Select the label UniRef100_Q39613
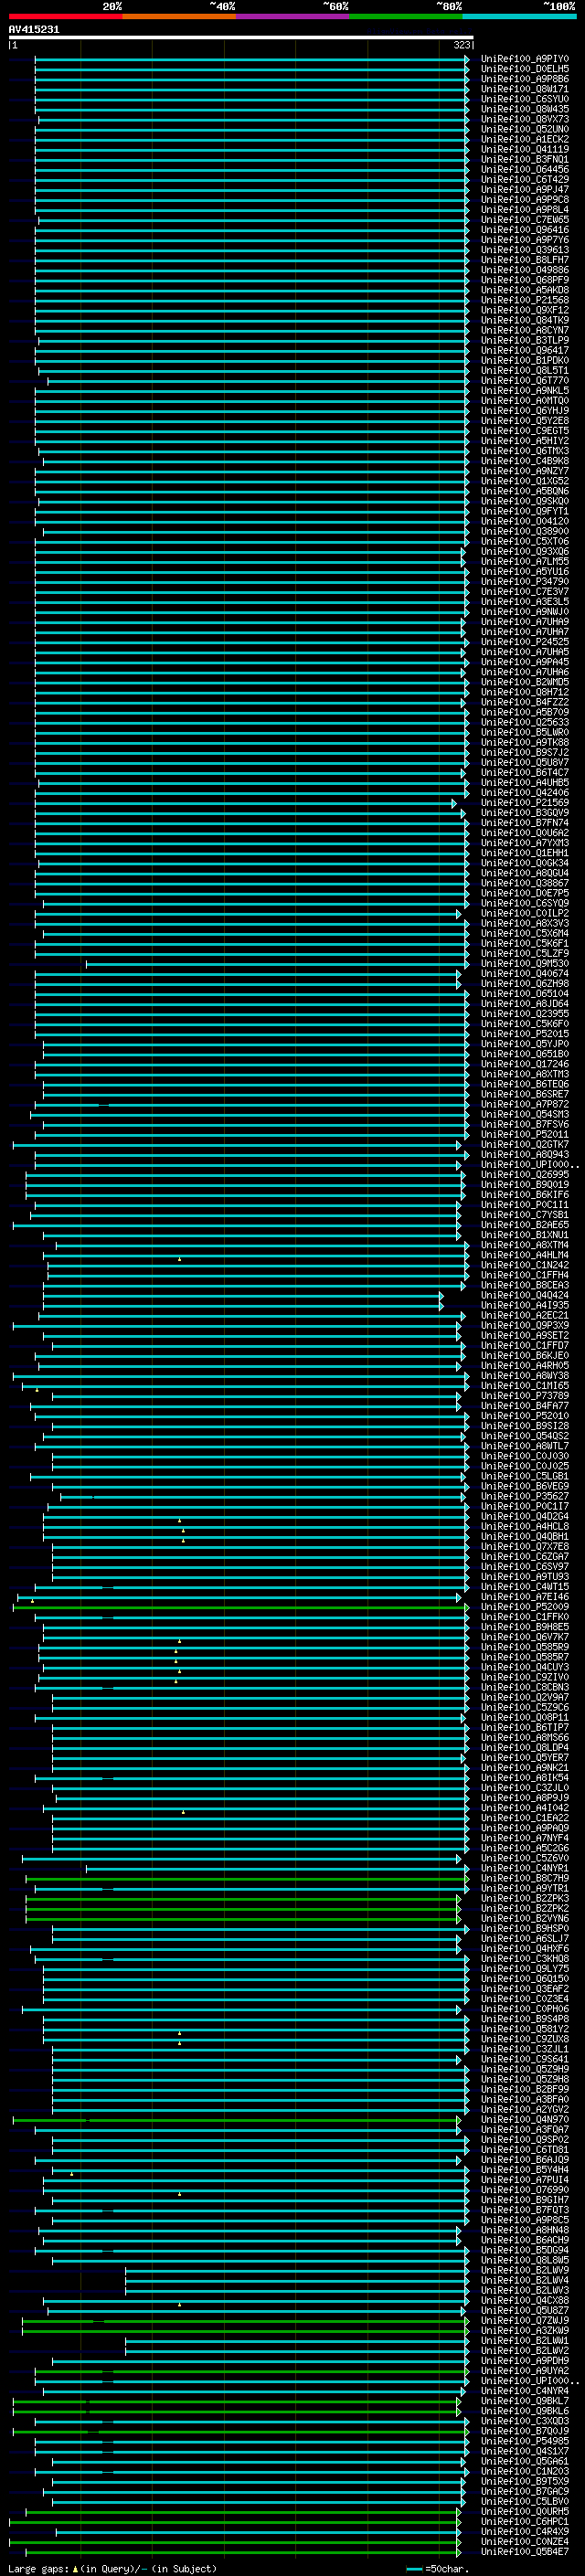 (x=525, y=250)
